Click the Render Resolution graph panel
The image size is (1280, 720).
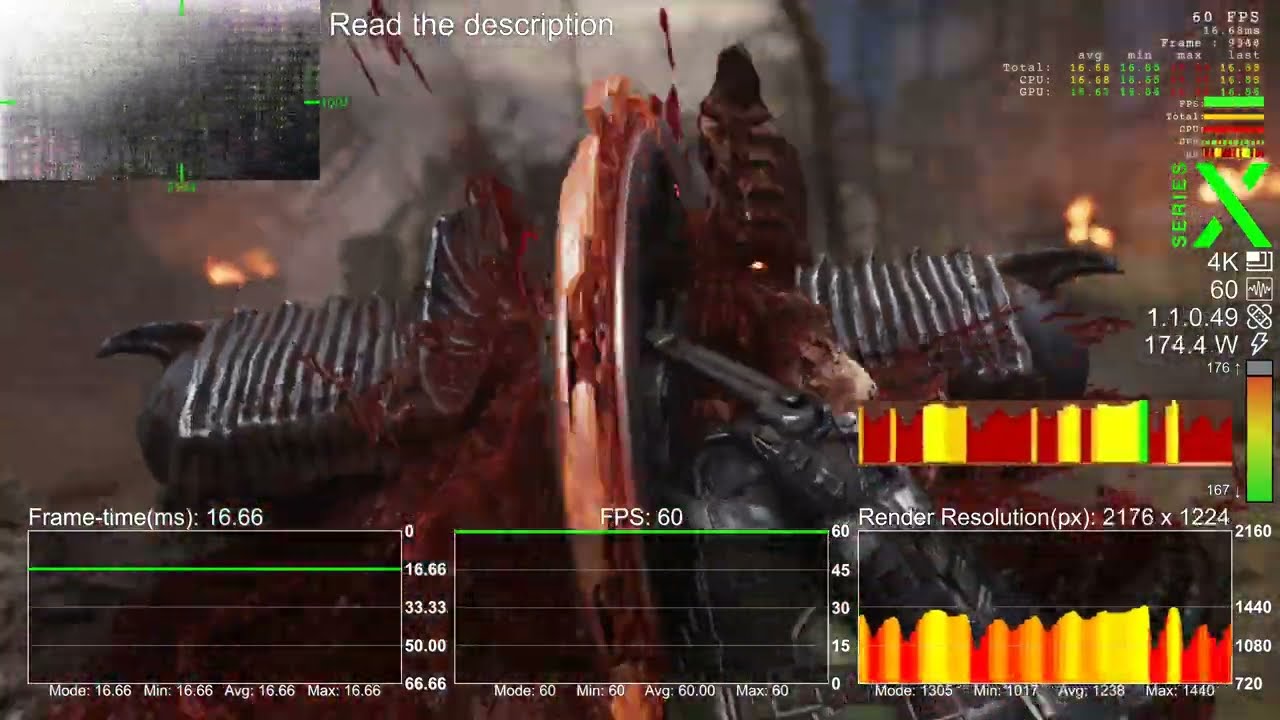1044,607
